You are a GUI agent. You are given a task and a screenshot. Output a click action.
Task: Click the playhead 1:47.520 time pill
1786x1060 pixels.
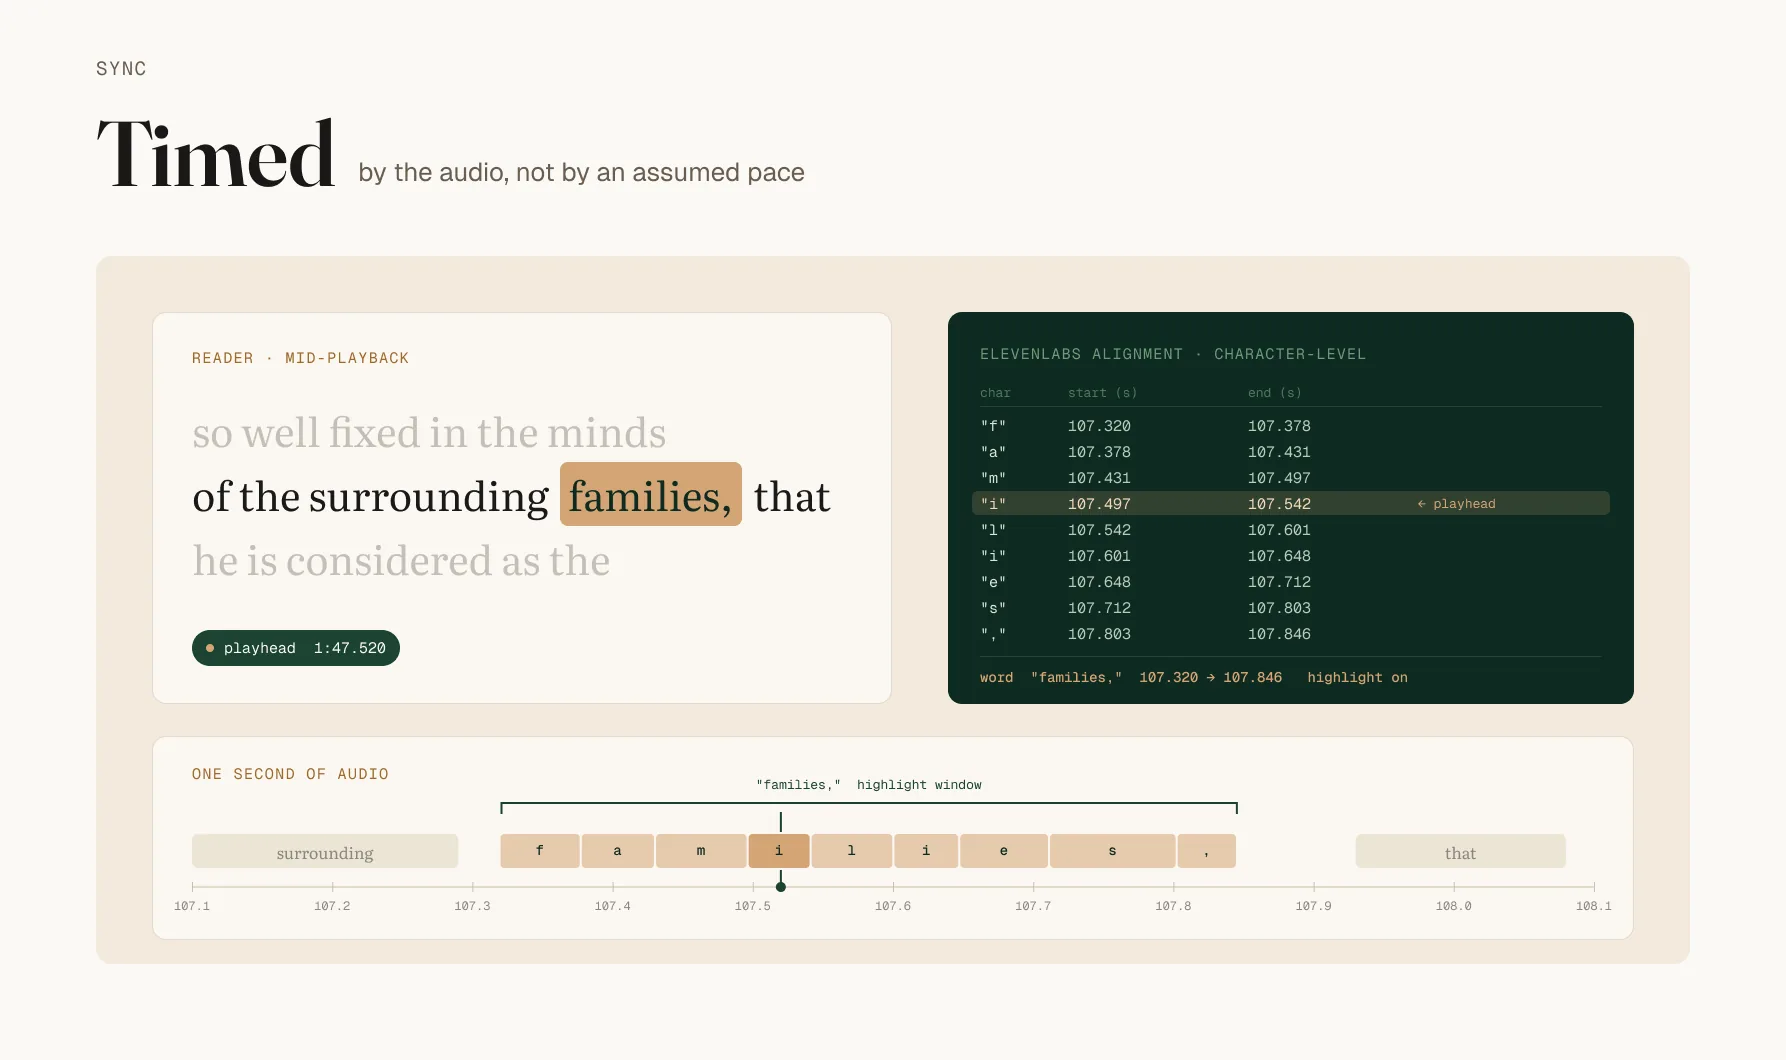click(x=296, y=648)
